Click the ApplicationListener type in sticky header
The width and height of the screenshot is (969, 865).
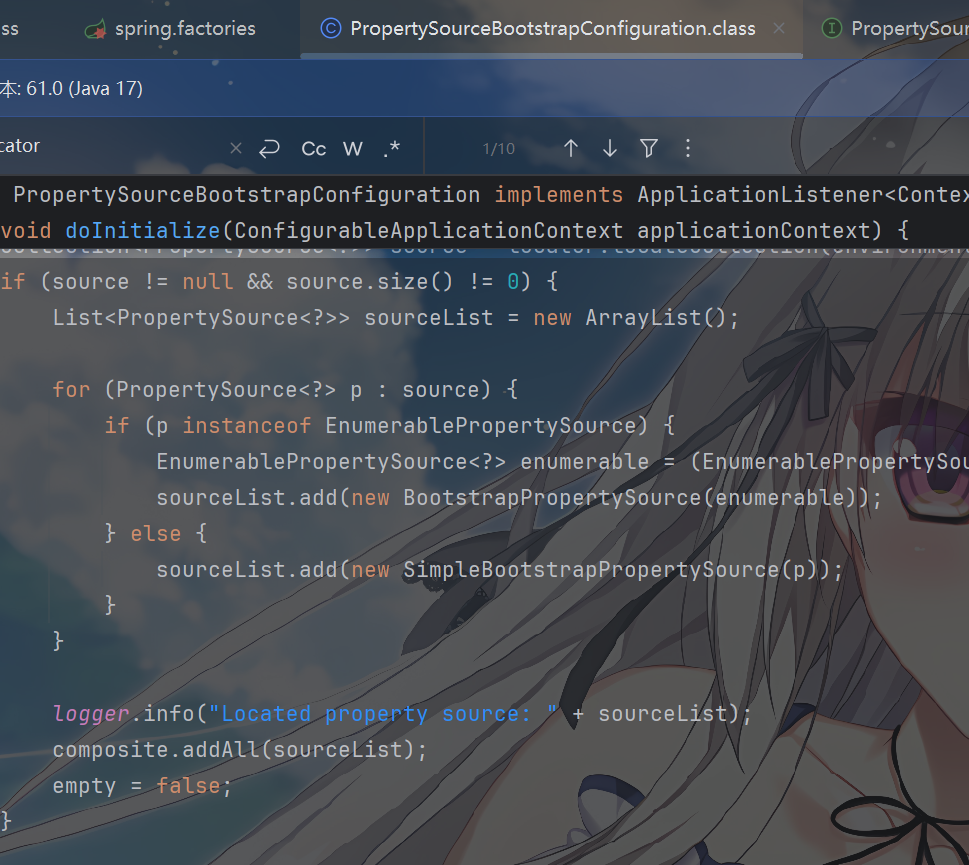[x=761, y=195]
